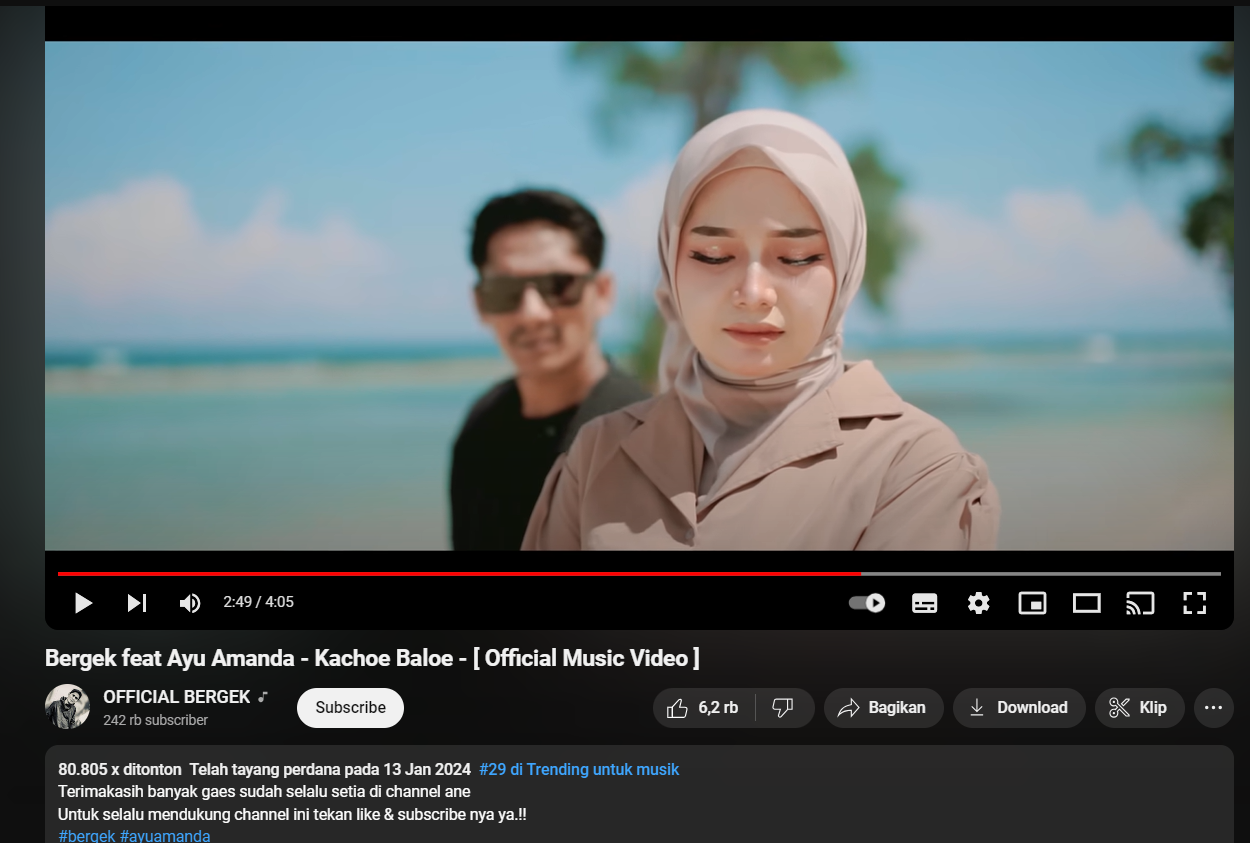Screen dimensions: 1250x843
Task: Cast video to a TV
Action: [x=1140, y=603]
